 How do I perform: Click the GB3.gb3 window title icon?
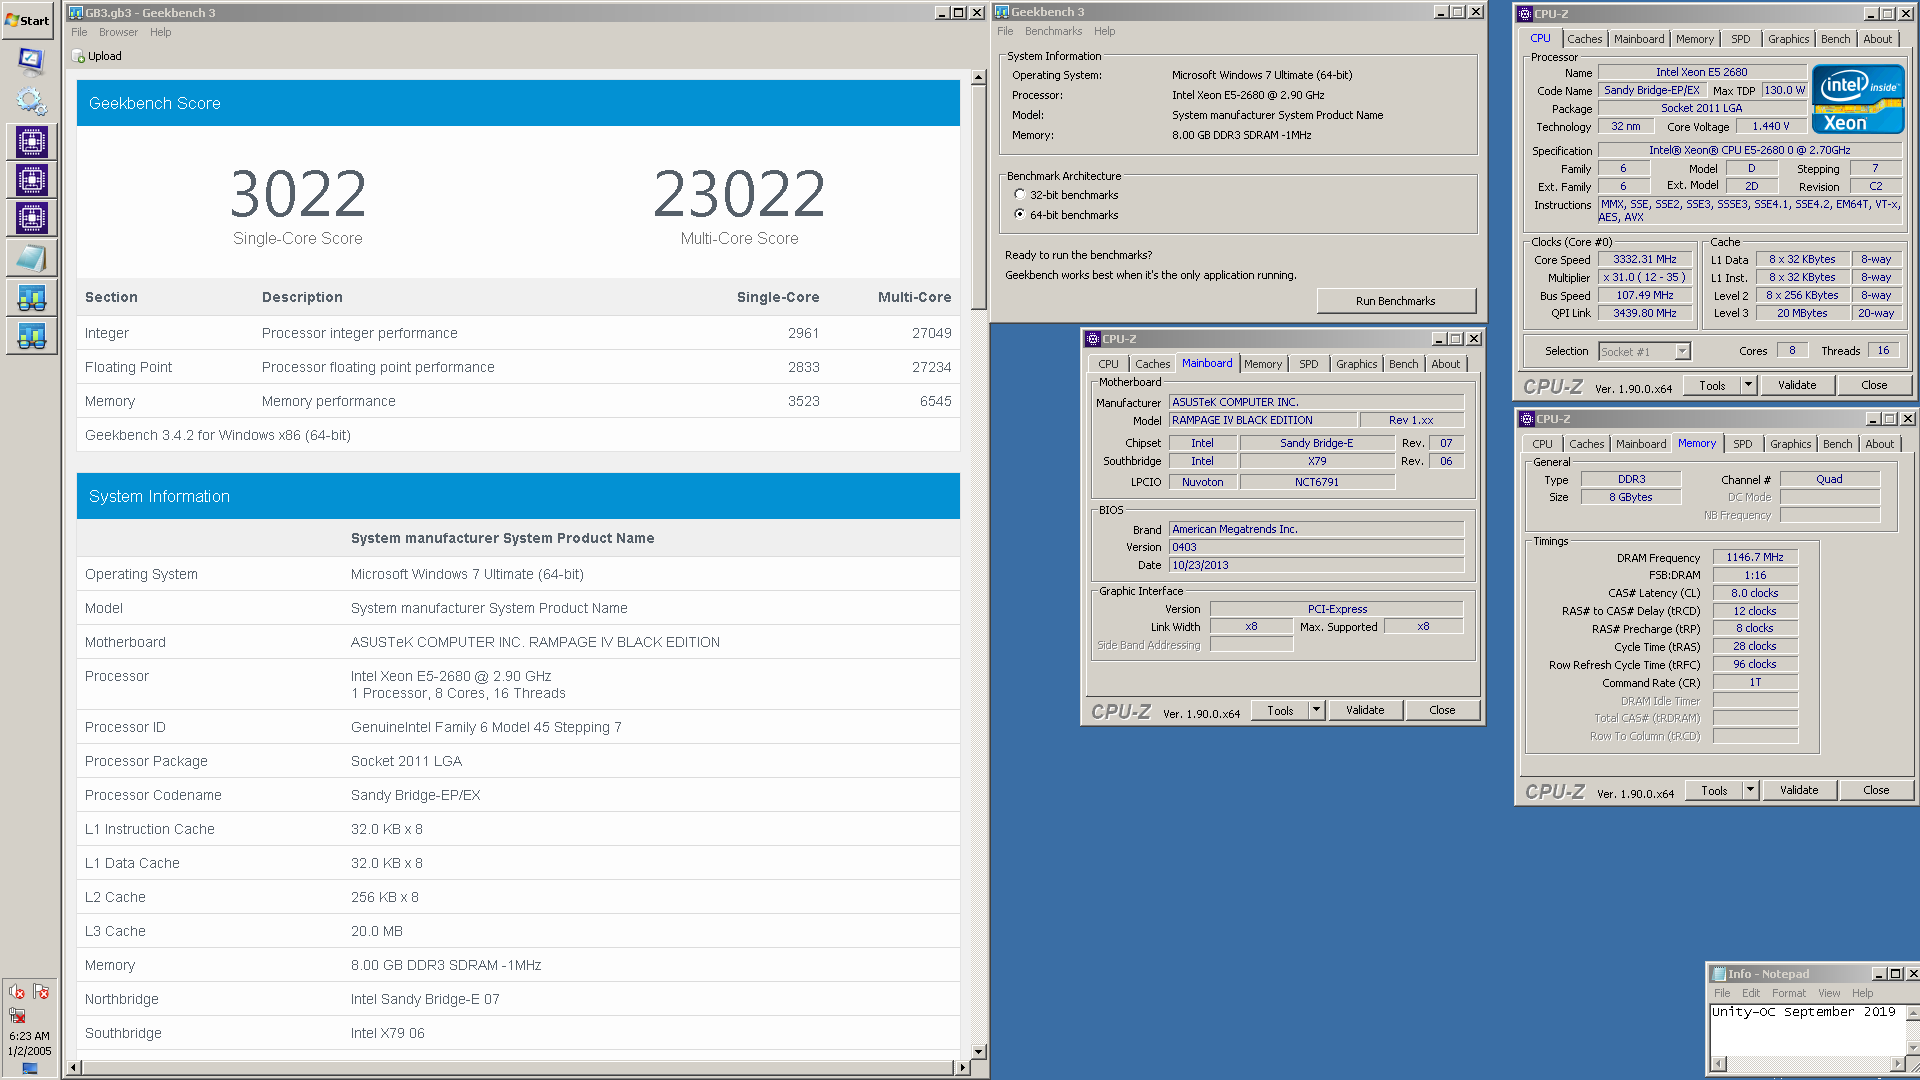(x=76, y=13)
